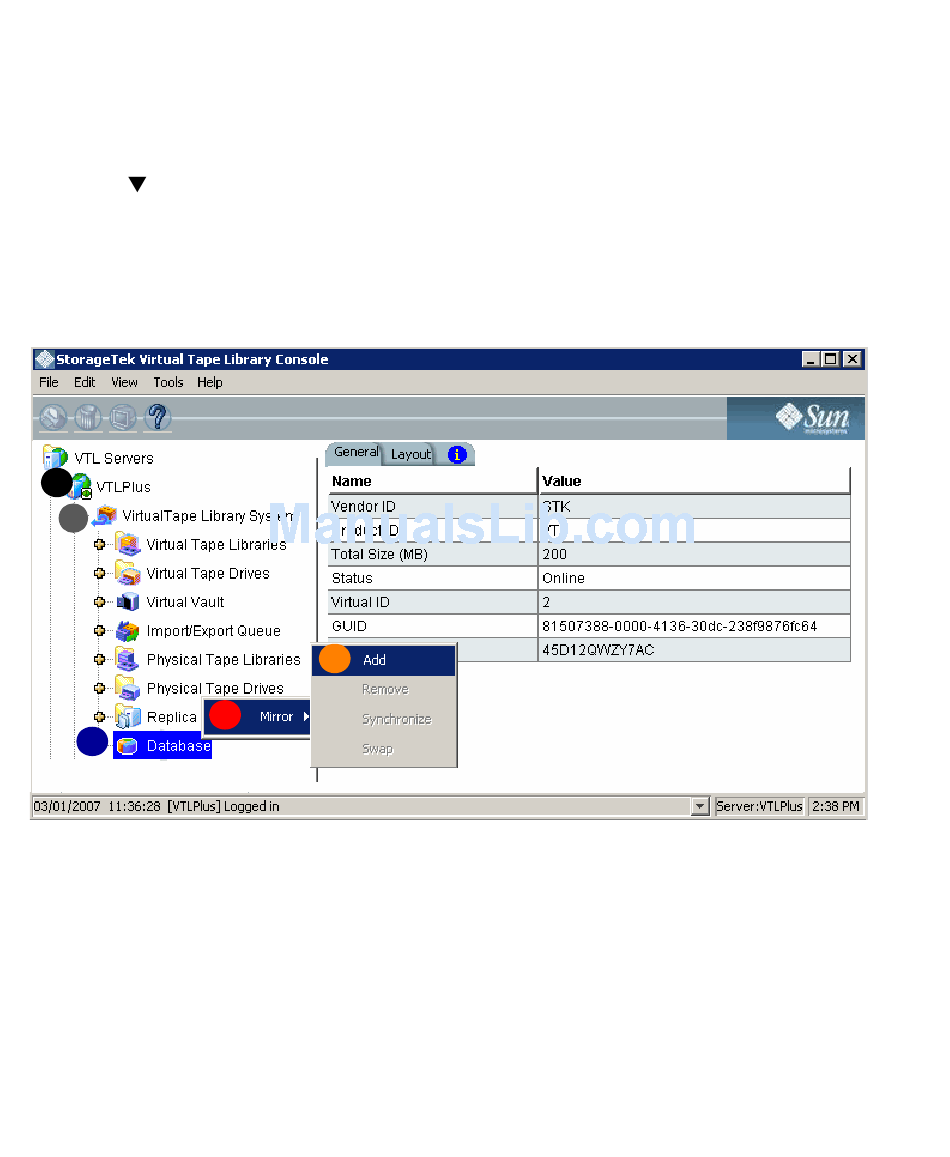Expand the Virtual Vault node
The image size is (950, 1157).
click(x=99, y=602)
